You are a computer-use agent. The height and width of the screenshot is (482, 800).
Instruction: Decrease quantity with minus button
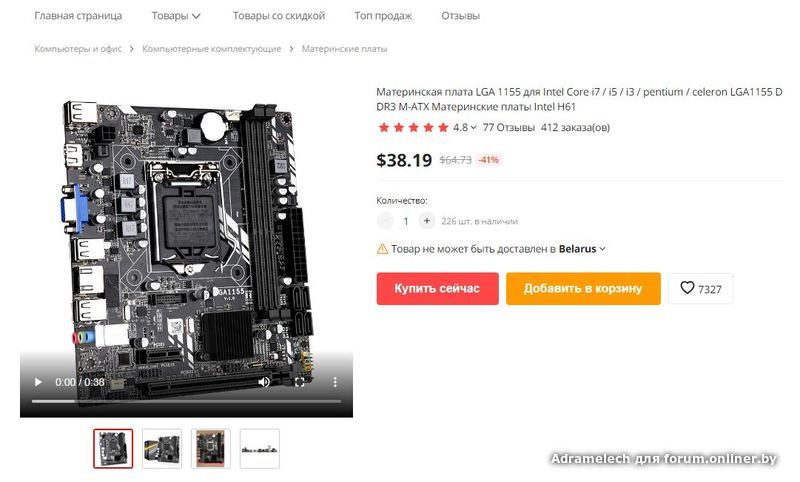(385, 221)
